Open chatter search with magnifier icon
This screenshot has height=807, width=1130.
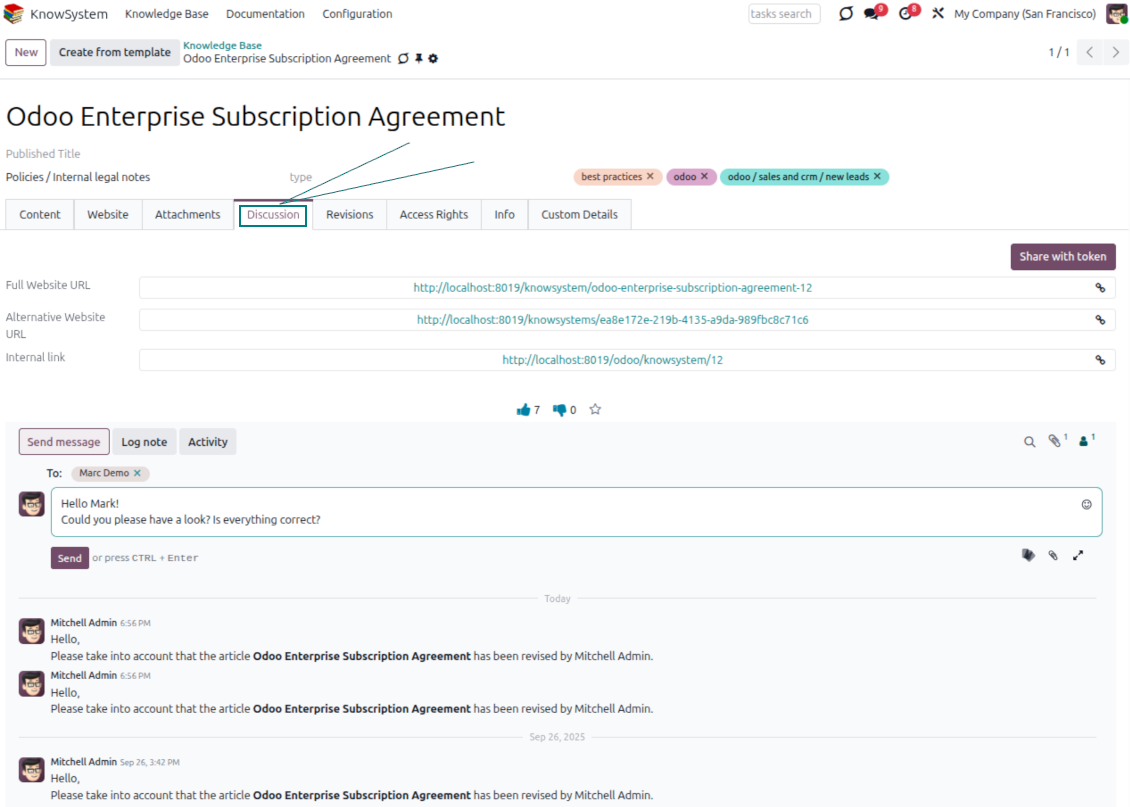(x=1029, y=442)
